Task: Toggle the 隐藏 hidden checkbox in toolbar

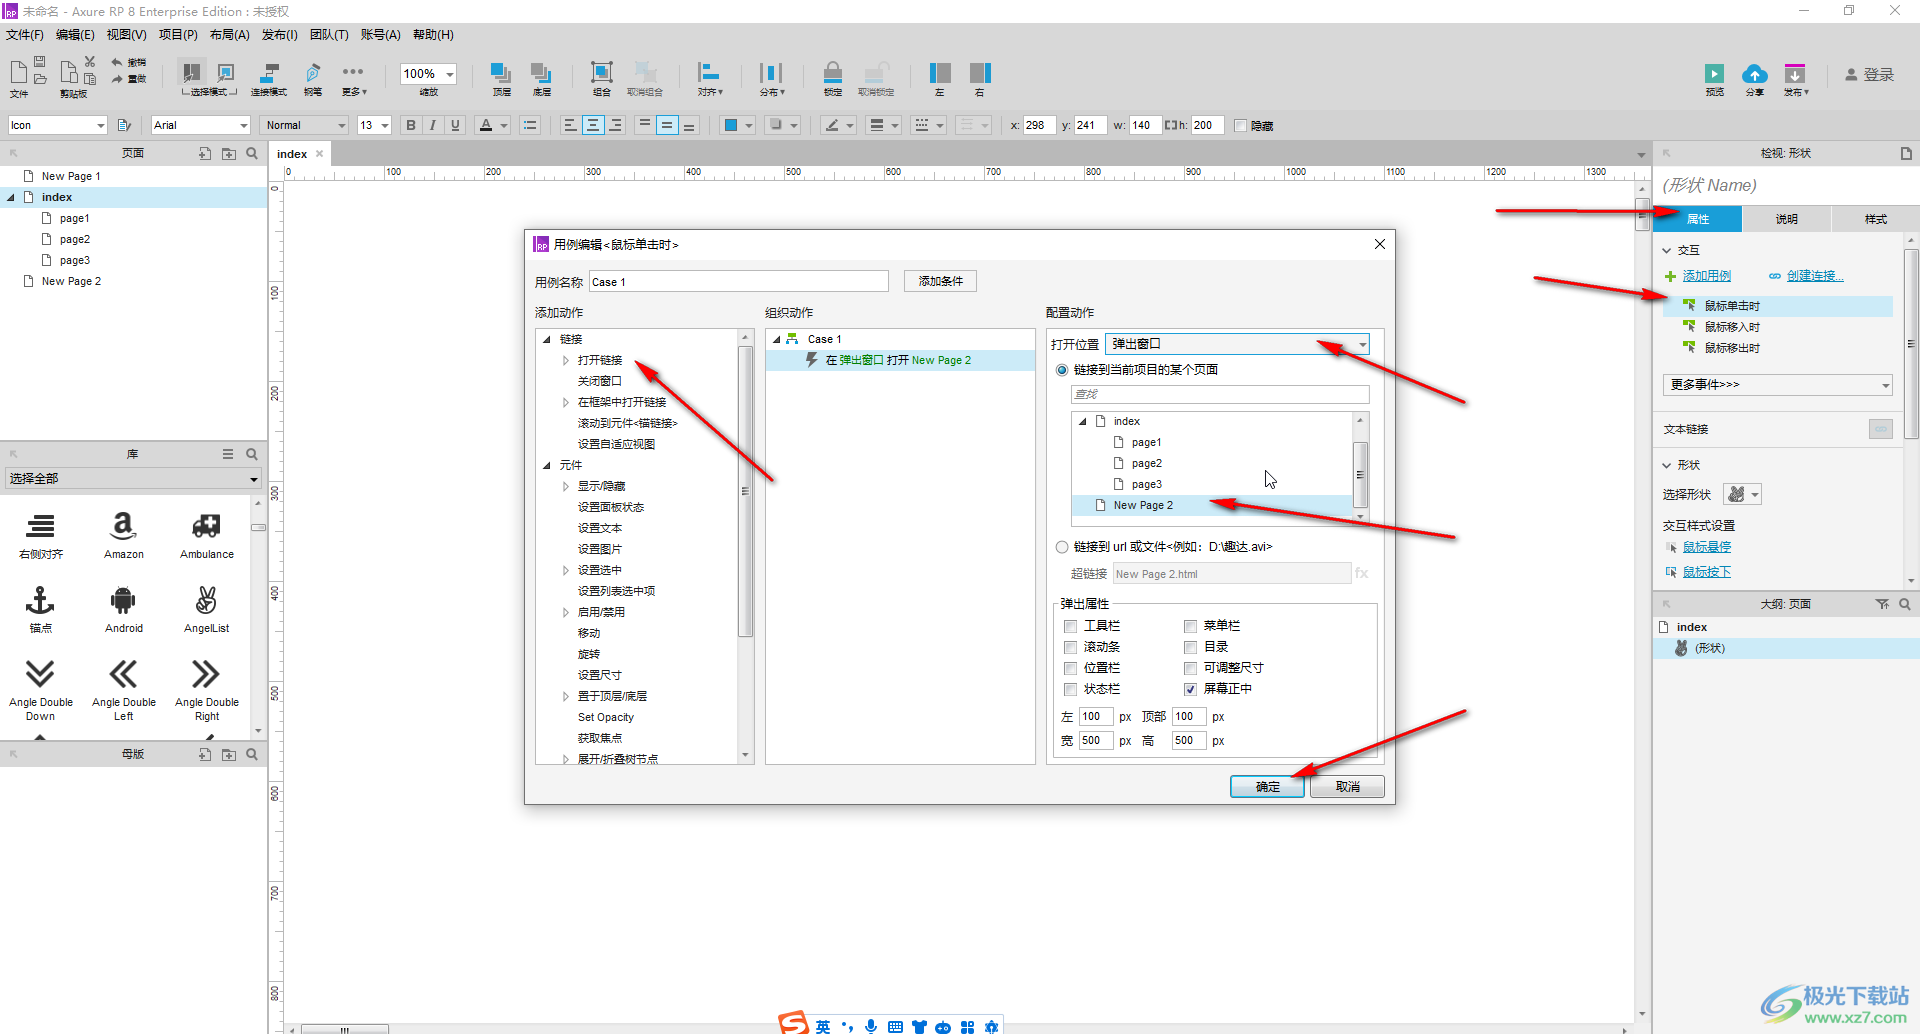Action: click(x=1241, y=126)
